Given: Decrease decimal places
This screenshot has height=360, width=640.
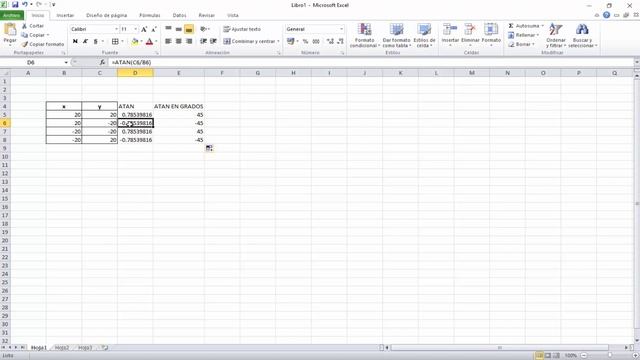Looking at the screenshot, I should tap(340, 41).
